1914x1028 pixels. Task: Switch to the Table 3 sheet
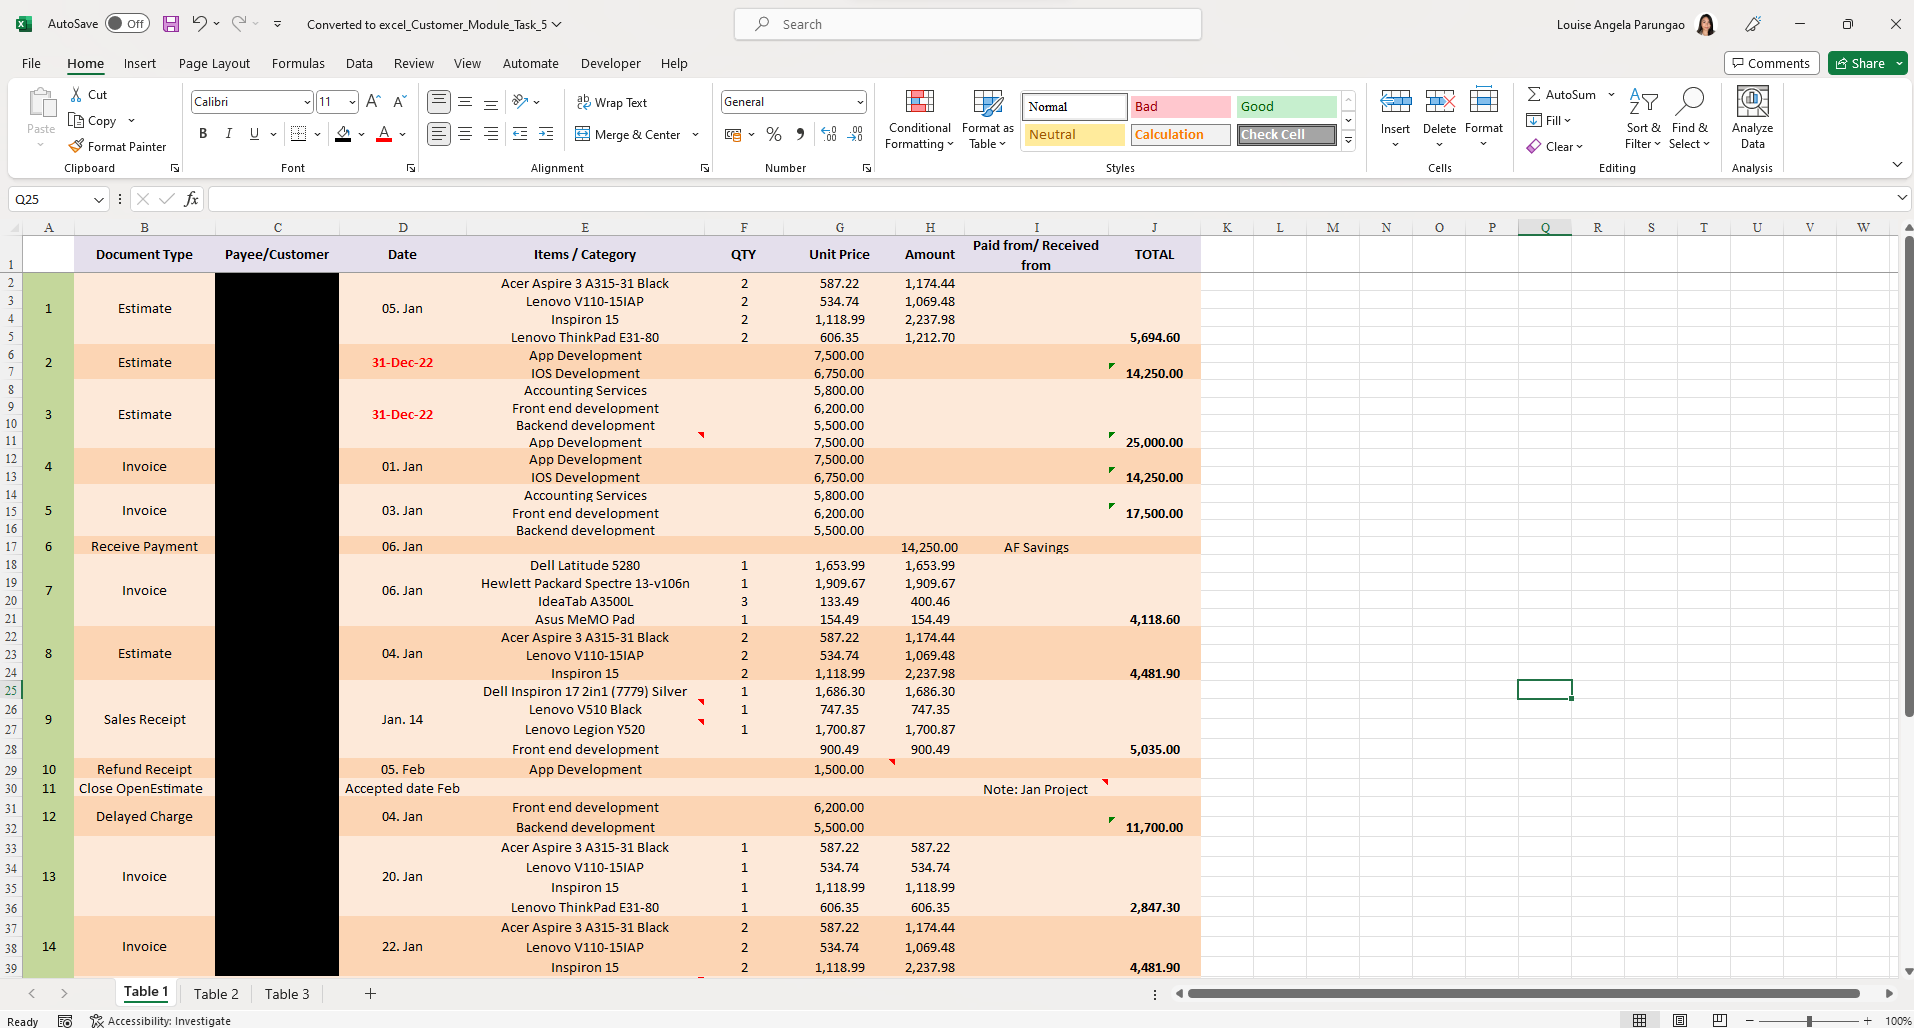[x=287, y=994]
